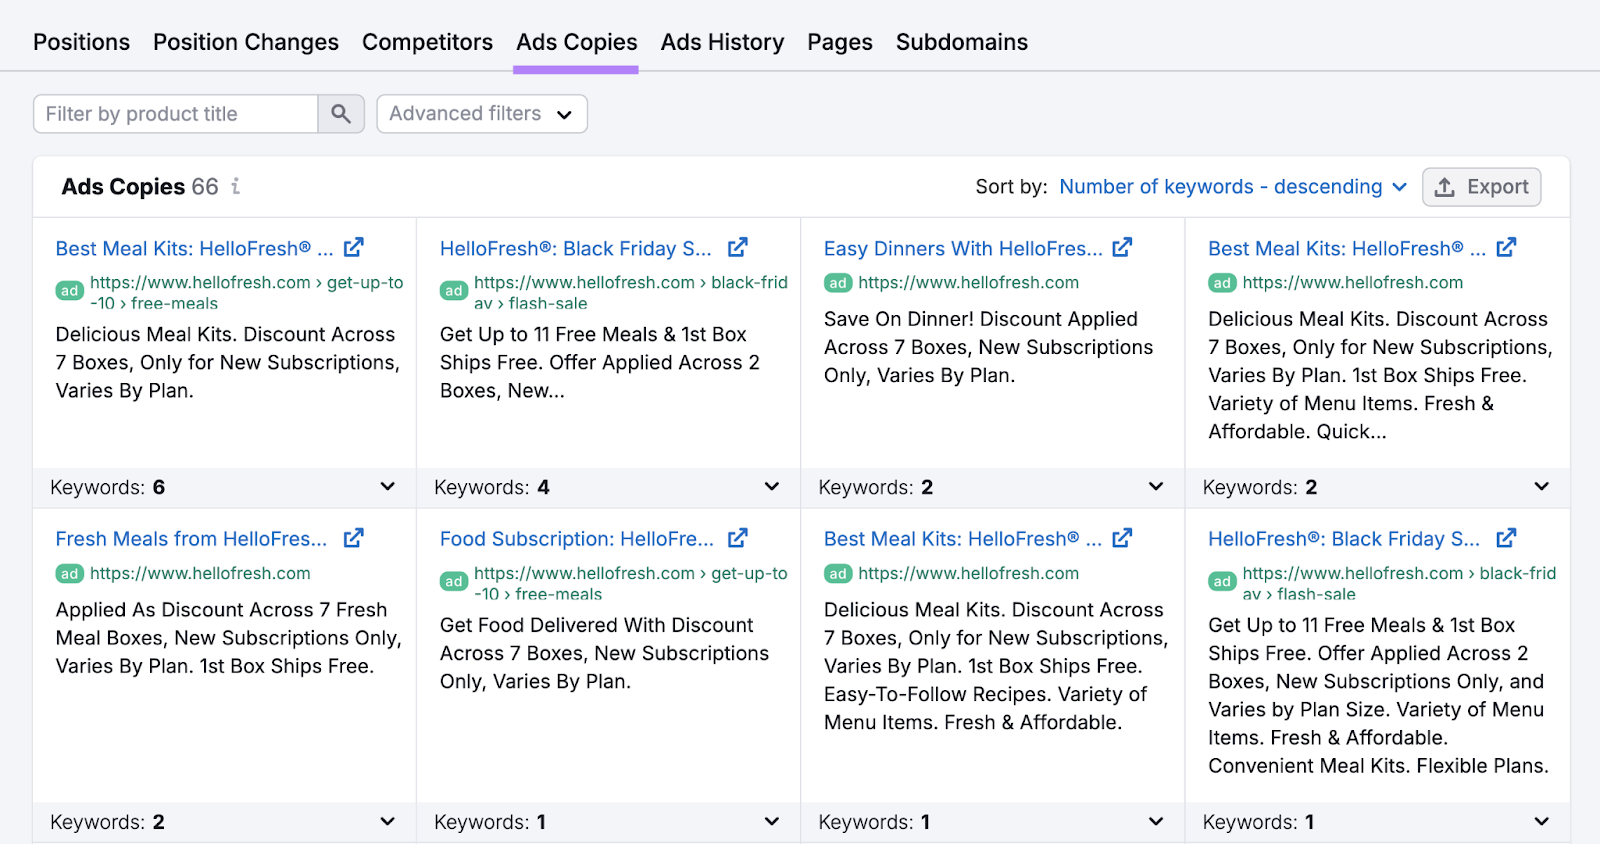Click the info icon beside Ads Copies 66
This screenshot has width=1600, height=844.
[x=236, y=186]
